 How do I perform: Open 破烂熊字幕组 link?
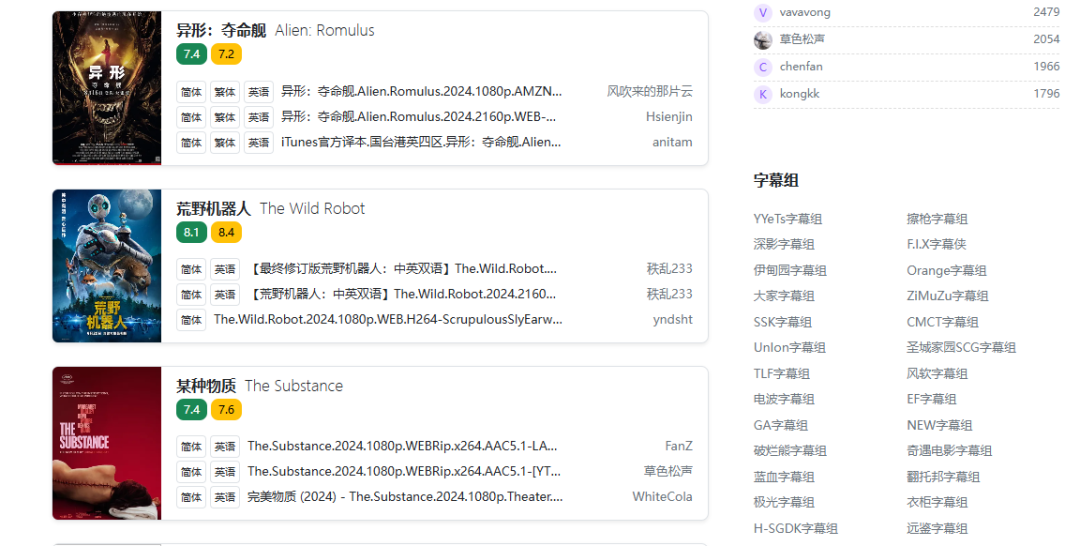(x=790, y=451)
